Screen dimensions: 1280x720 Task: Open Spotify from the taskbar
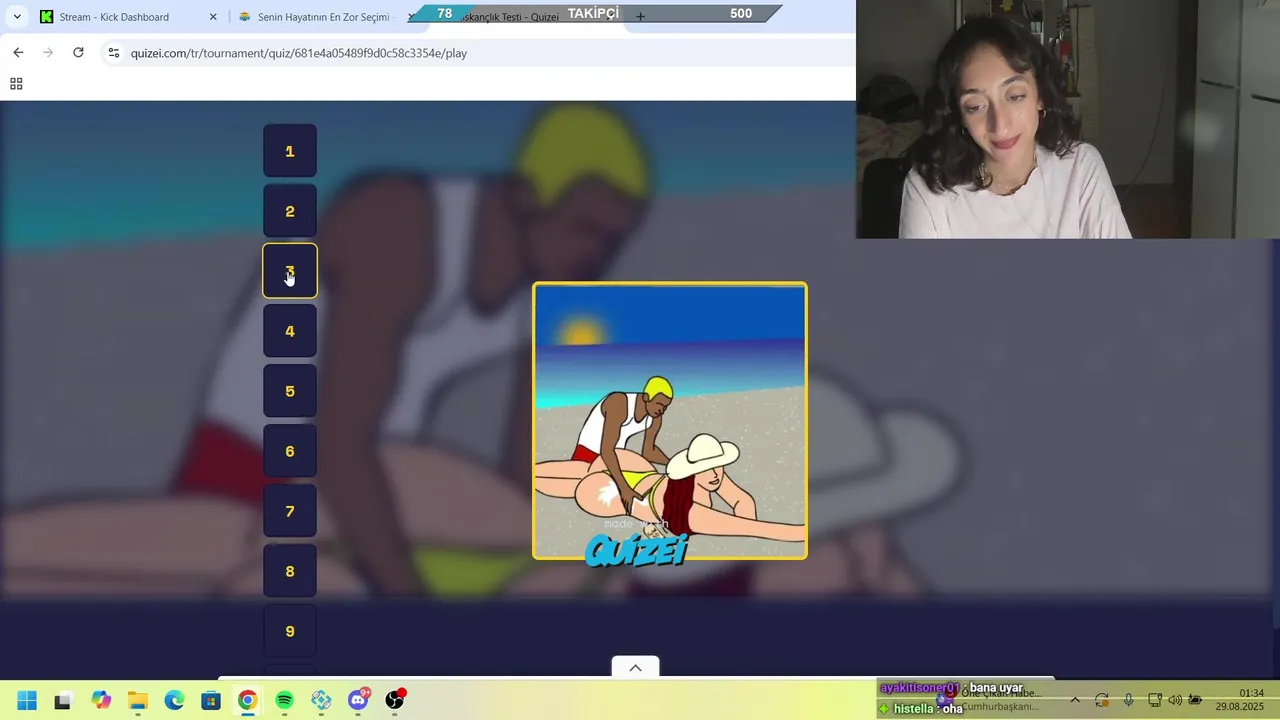[x=284, y=700]
